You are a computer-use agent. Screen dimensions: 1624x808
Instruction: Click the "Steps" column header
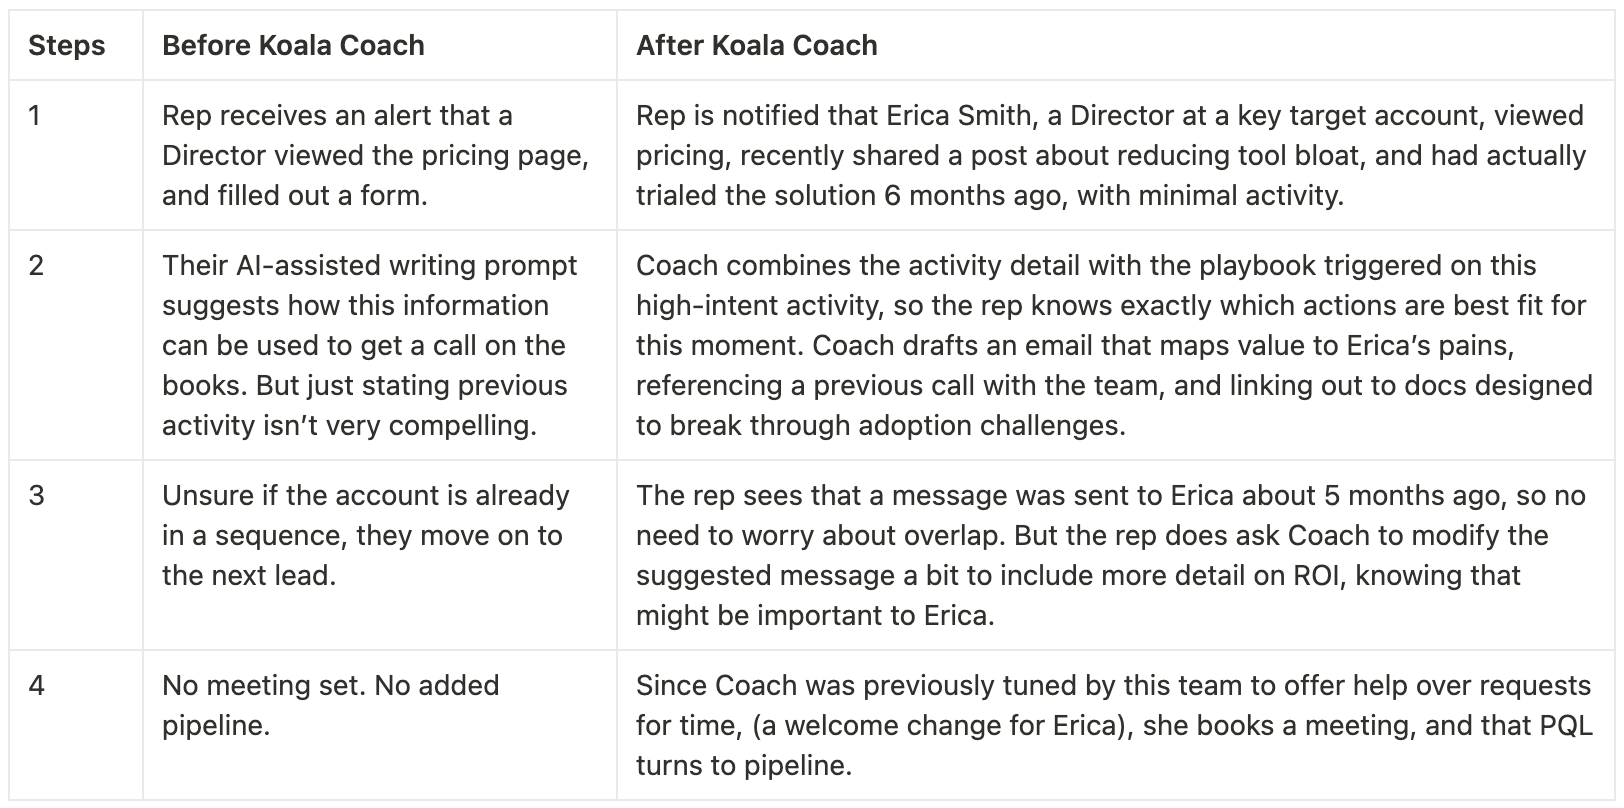66,46
